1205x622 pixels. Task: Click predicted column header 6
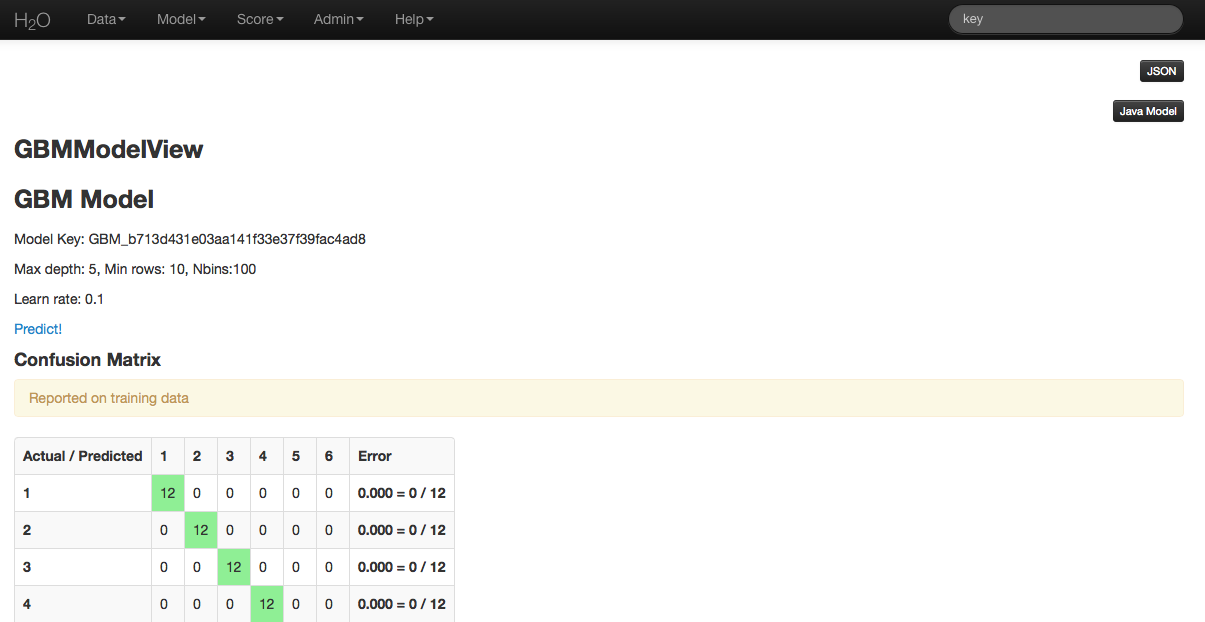point(329,456)
